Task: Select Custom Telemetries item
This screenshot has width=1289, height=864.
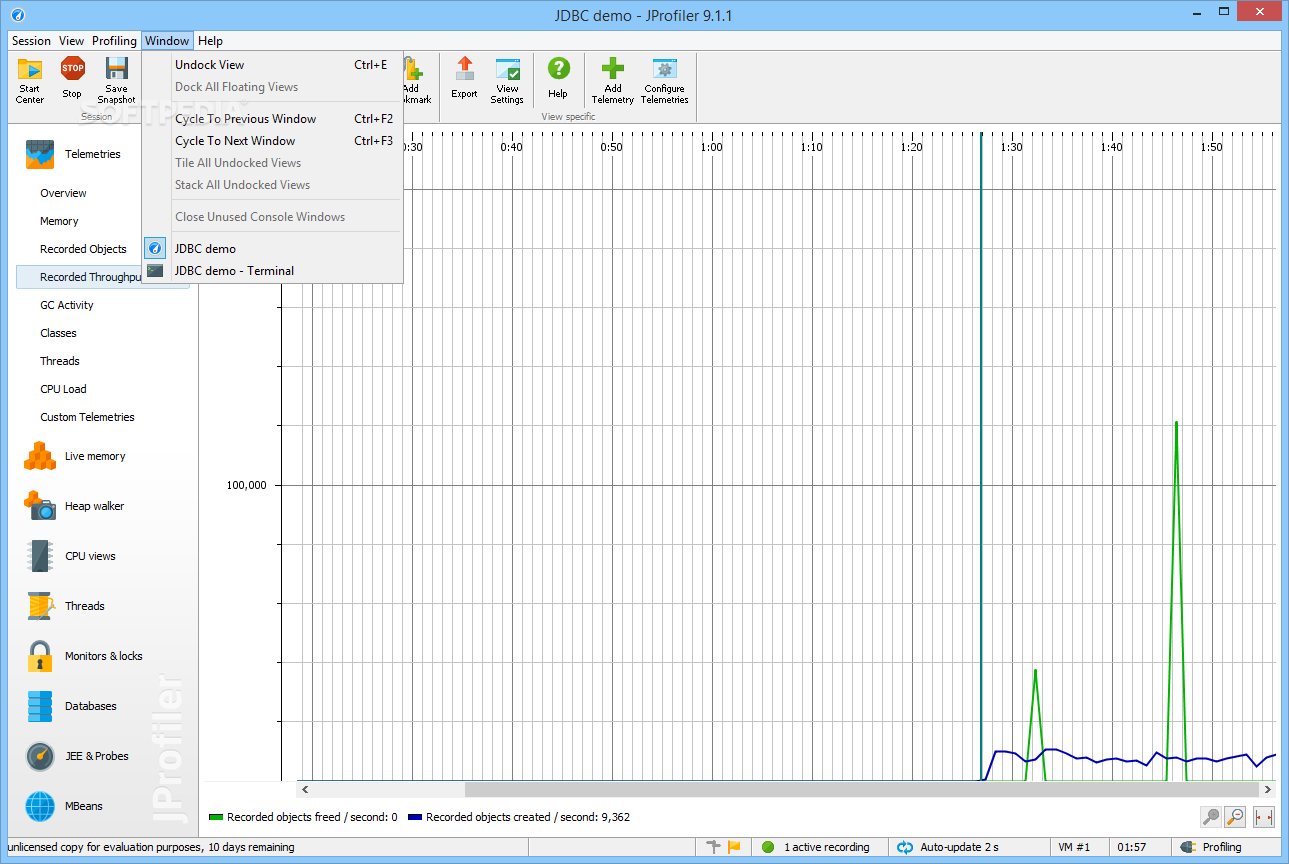Action: click(87, 417)
